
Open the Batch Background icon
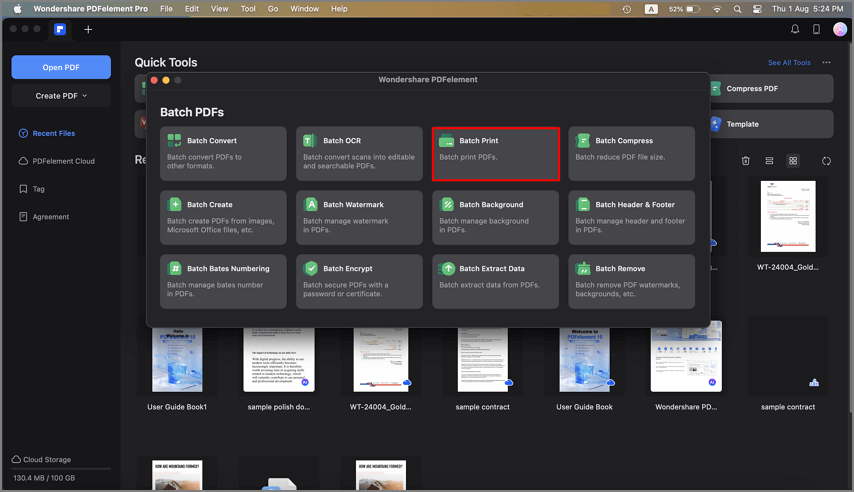pos(447,204)
